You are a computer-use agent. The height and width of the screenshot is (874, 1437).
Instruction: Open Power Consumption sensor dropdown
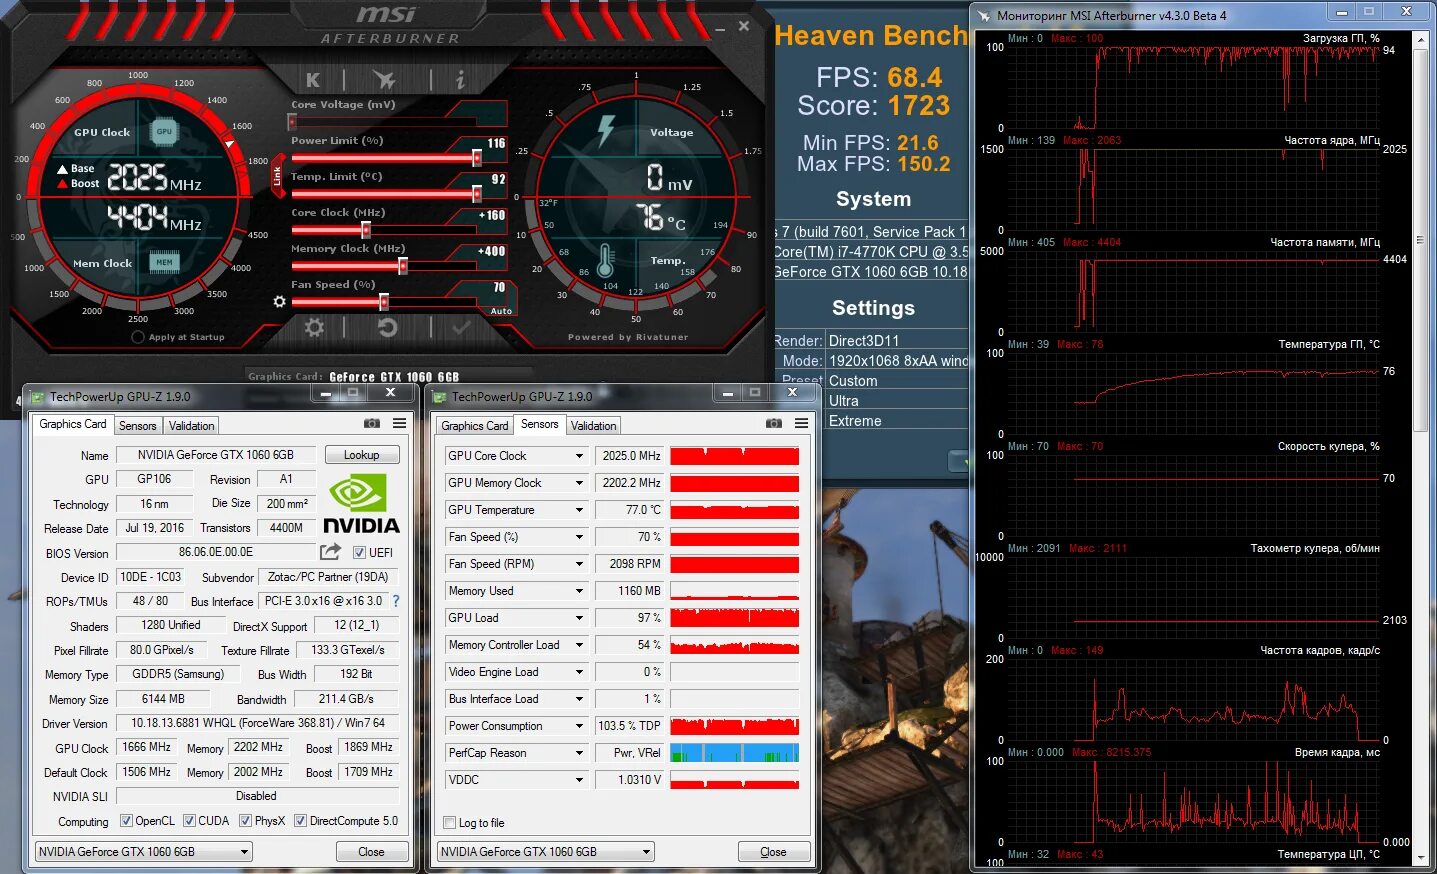click(x=579, y=726)
